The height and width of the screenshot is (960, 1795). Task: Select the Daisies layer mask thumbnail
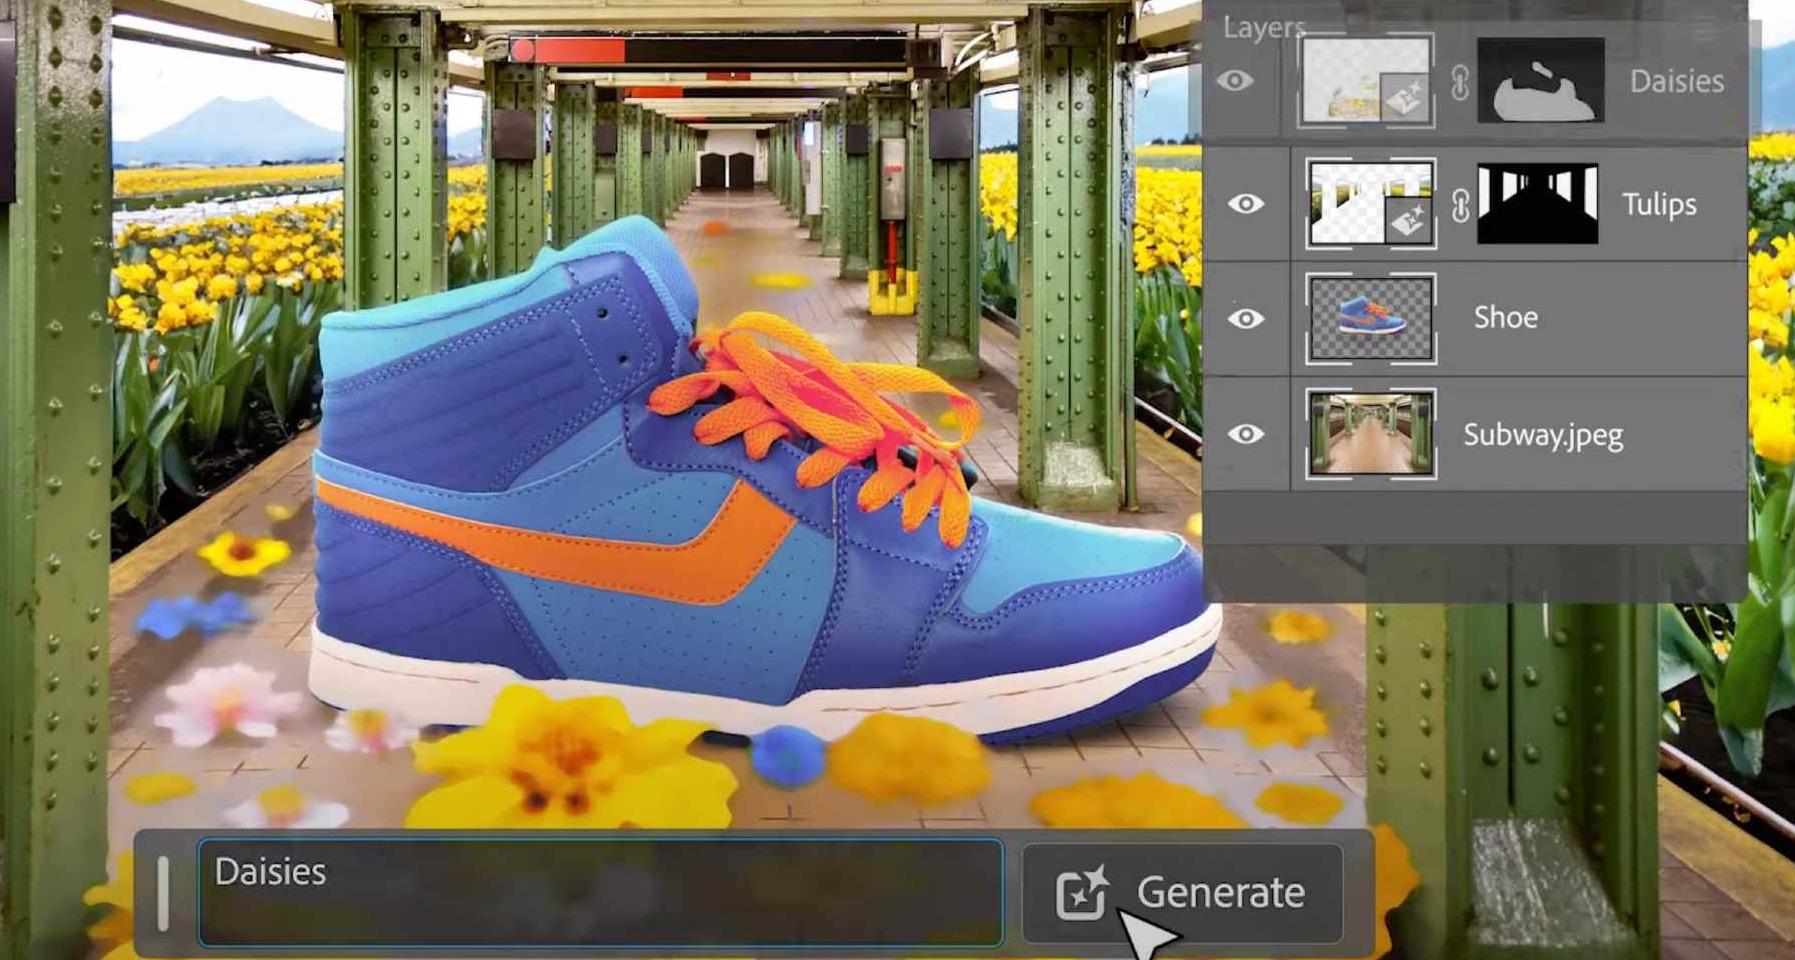(1541, 80)
